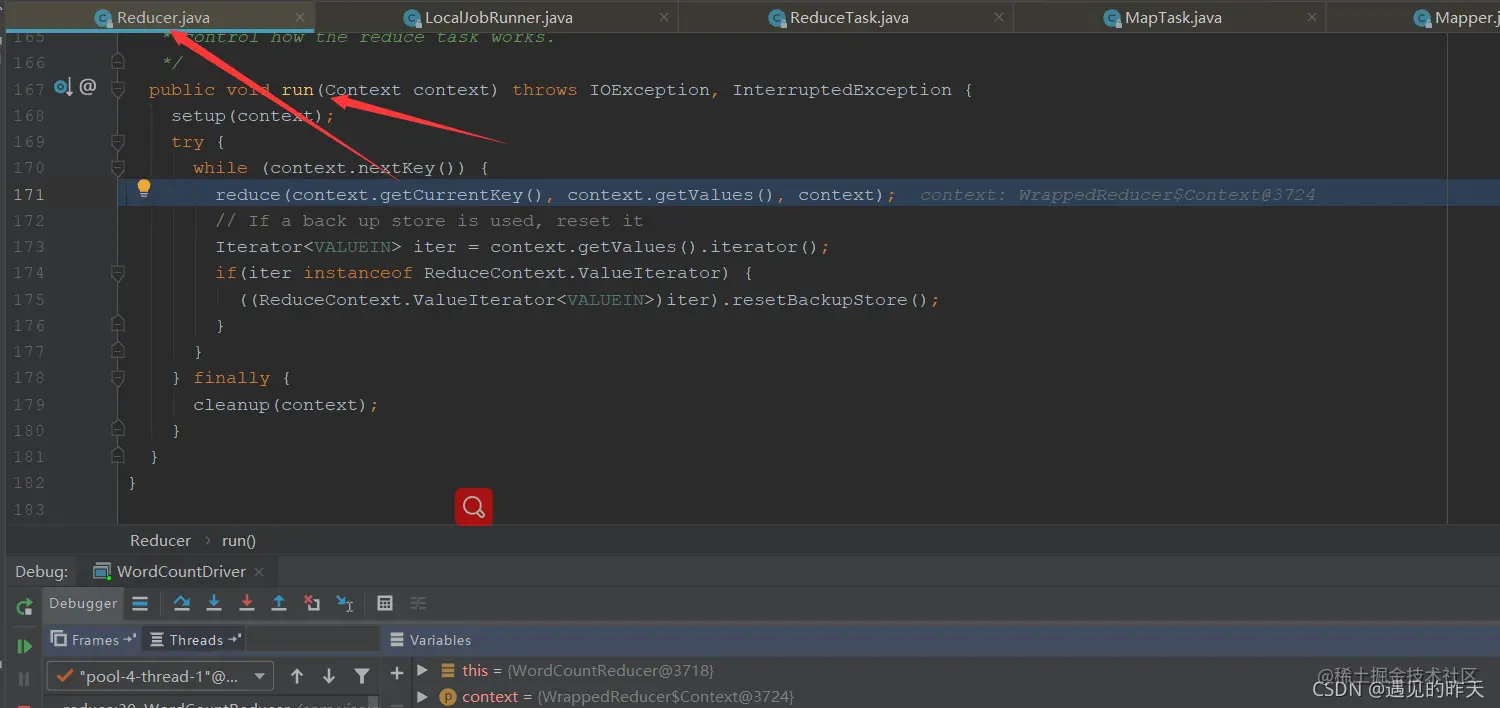Click the '{WordCountReducer@3718}' variable value
Image resolution: width=1500 pixels, height=708 pixels.
610,670
